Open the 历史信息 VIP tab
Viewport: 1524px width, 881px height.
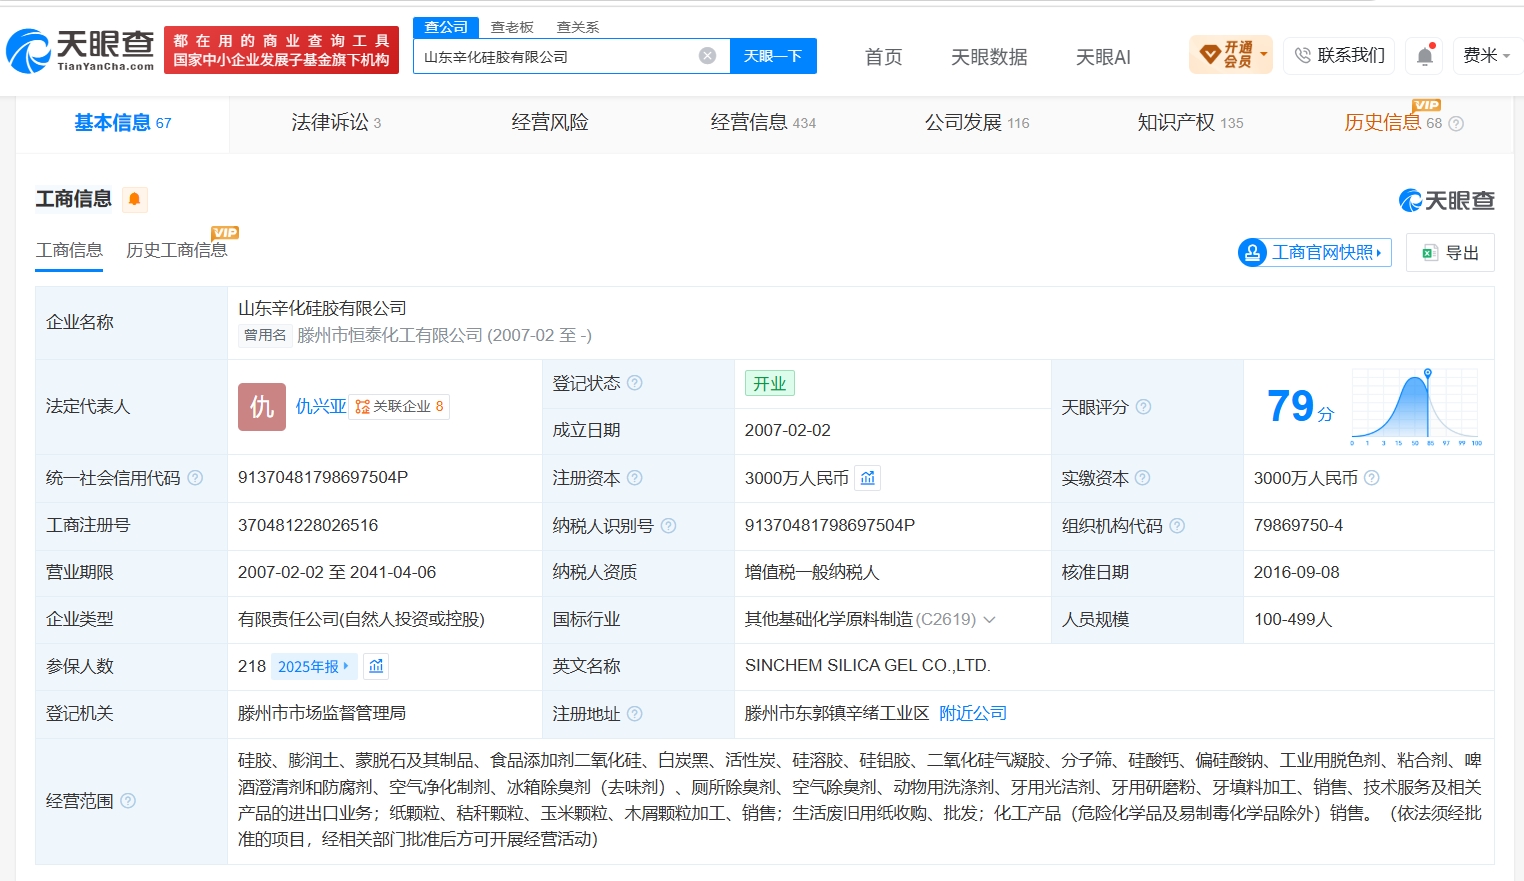point(1393,123)
